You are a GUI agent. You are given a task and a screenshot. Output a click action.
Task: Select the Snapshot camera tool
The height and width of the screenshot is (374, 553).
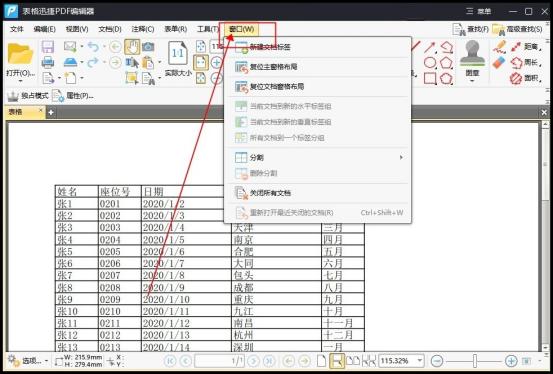click(x=148, y=47)
